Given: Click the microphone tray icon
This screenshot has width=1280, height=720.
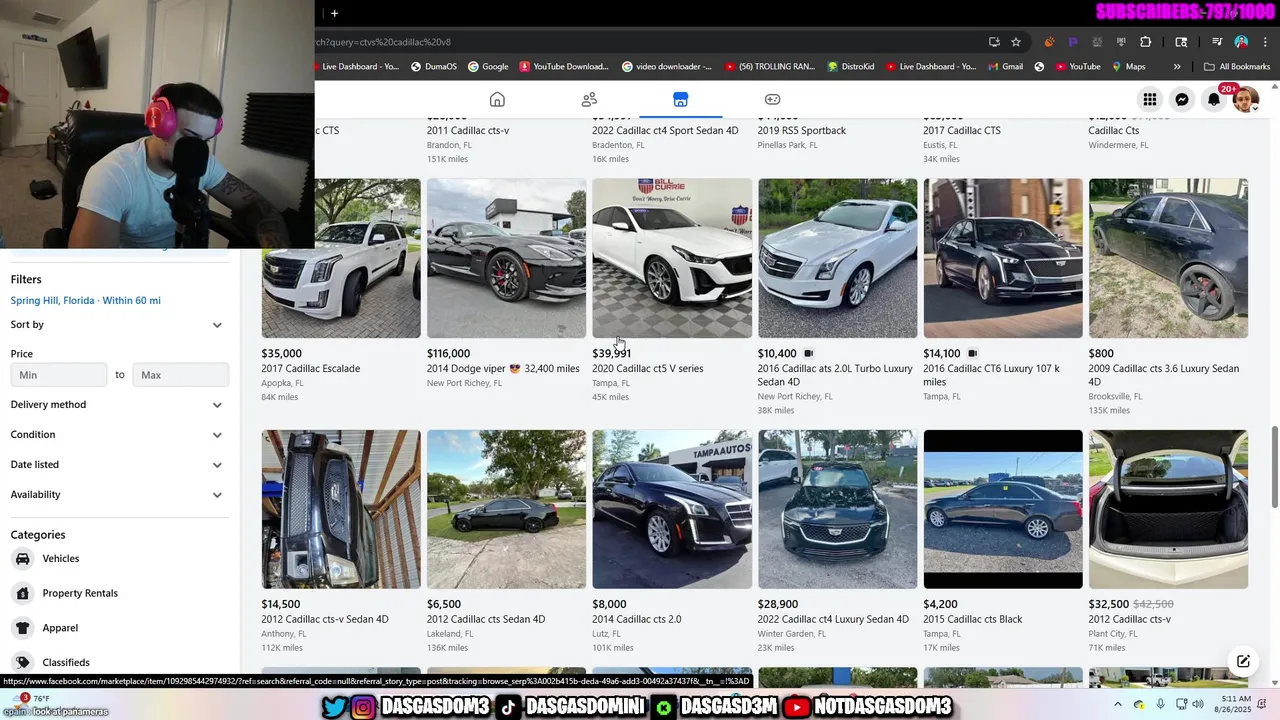Looking at the screenshot, I should pyautogui.click(x=1160, y=705).
